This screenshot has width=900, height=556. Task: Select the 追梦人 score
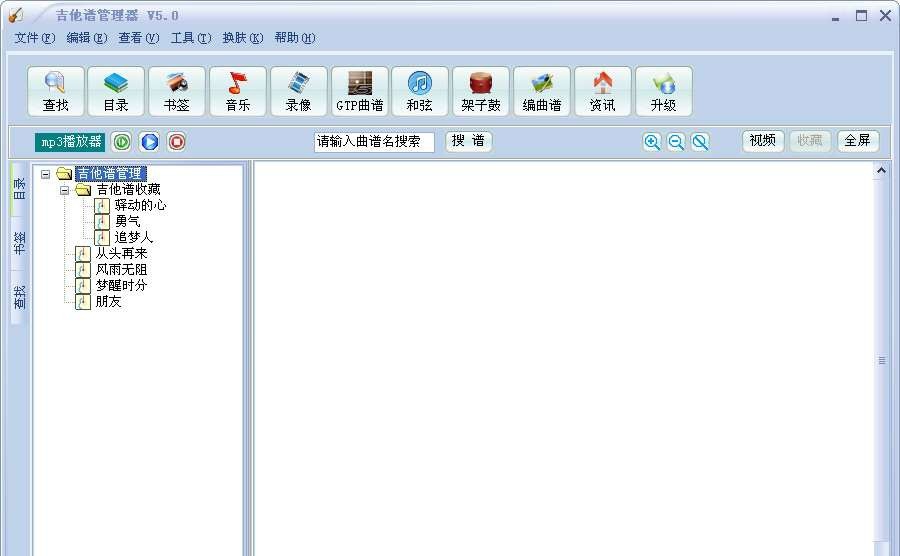134,238
